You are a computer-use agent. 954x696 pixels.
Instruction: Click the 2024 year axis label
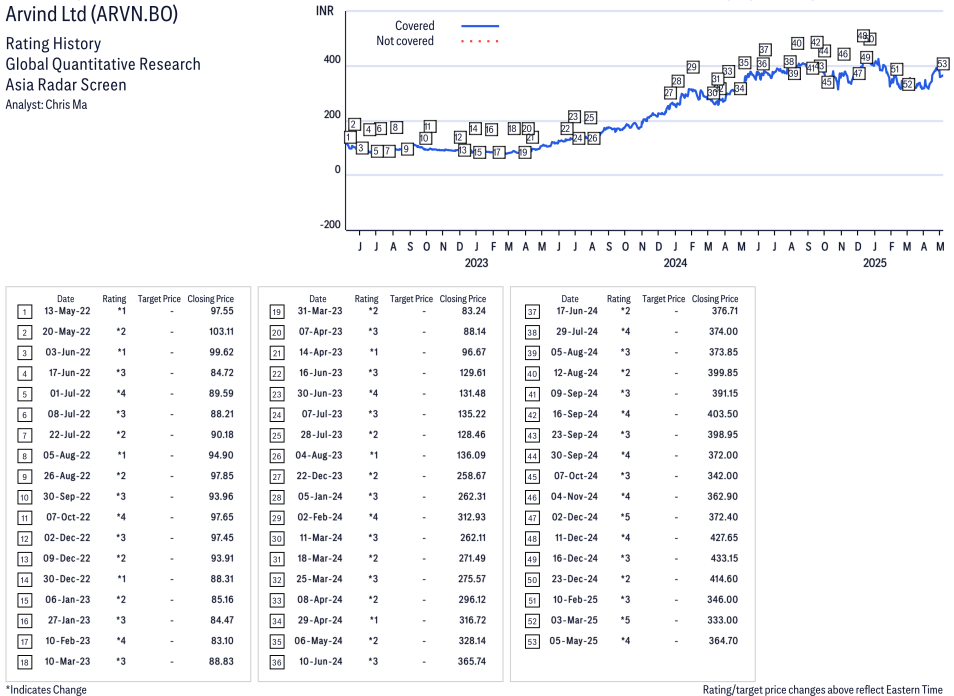pyautogui.click(x=675, y=263)
